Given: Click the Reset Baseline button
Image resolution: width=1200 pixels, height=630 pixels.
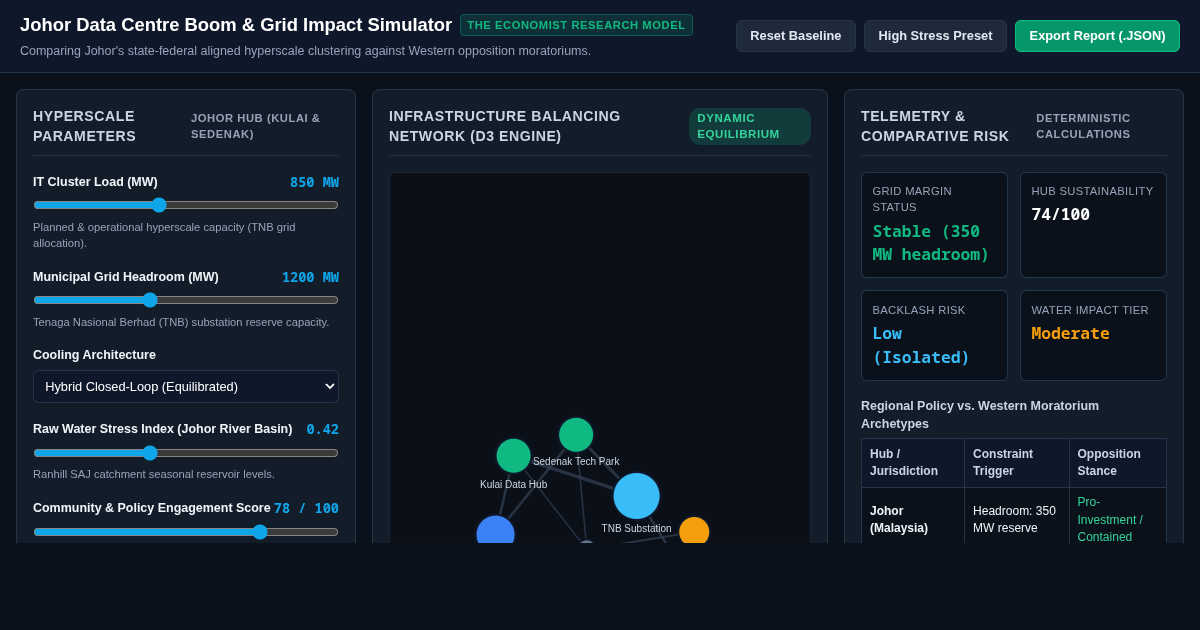Looking at the screenshot, I should (x=795, y=36).
